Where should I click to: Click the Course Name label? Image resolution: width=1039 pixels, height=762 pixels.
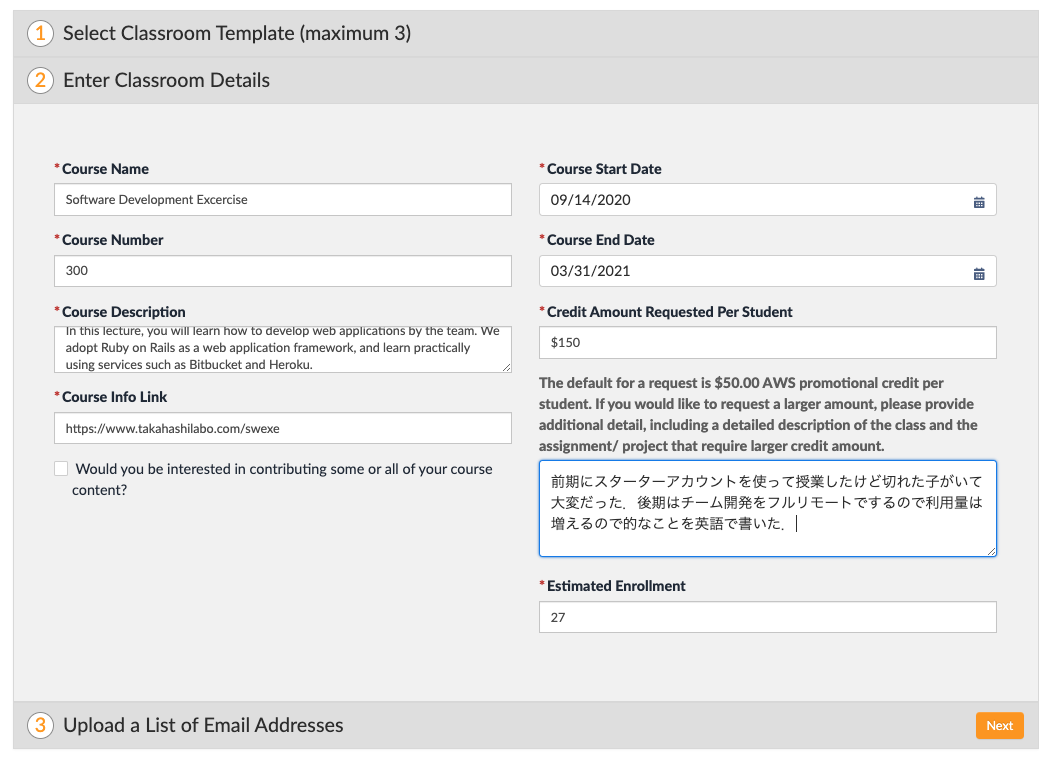(x=105, y=169)
